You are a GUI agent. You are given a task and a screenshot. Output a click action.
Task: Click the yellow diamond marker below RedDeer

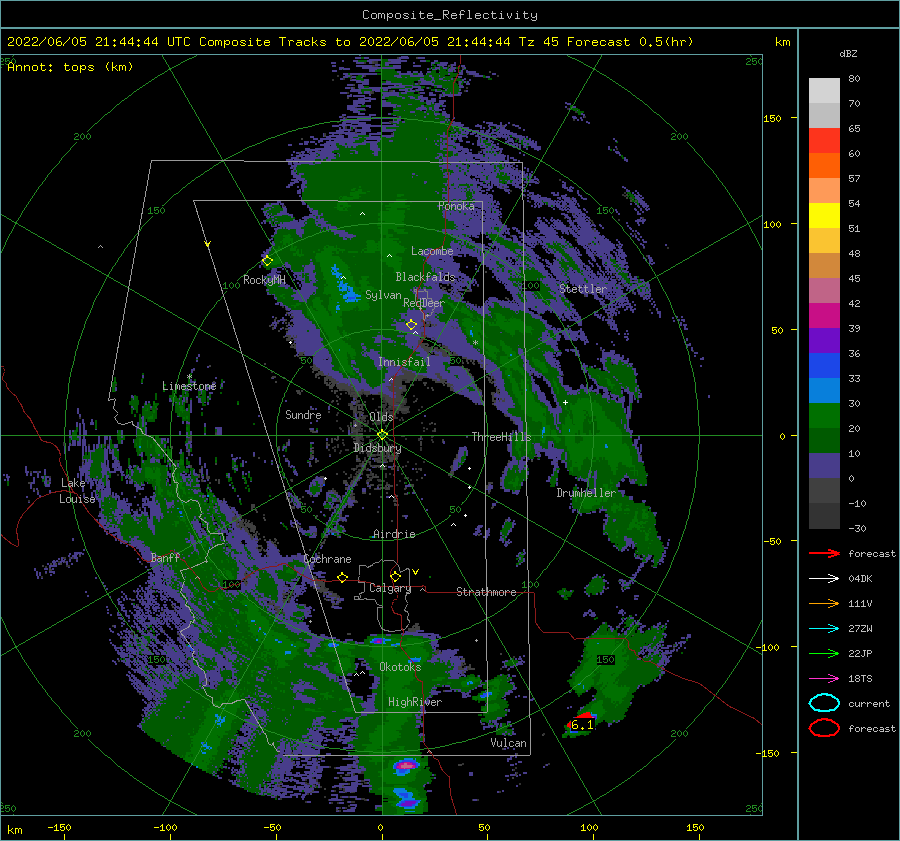coord(411,325)
